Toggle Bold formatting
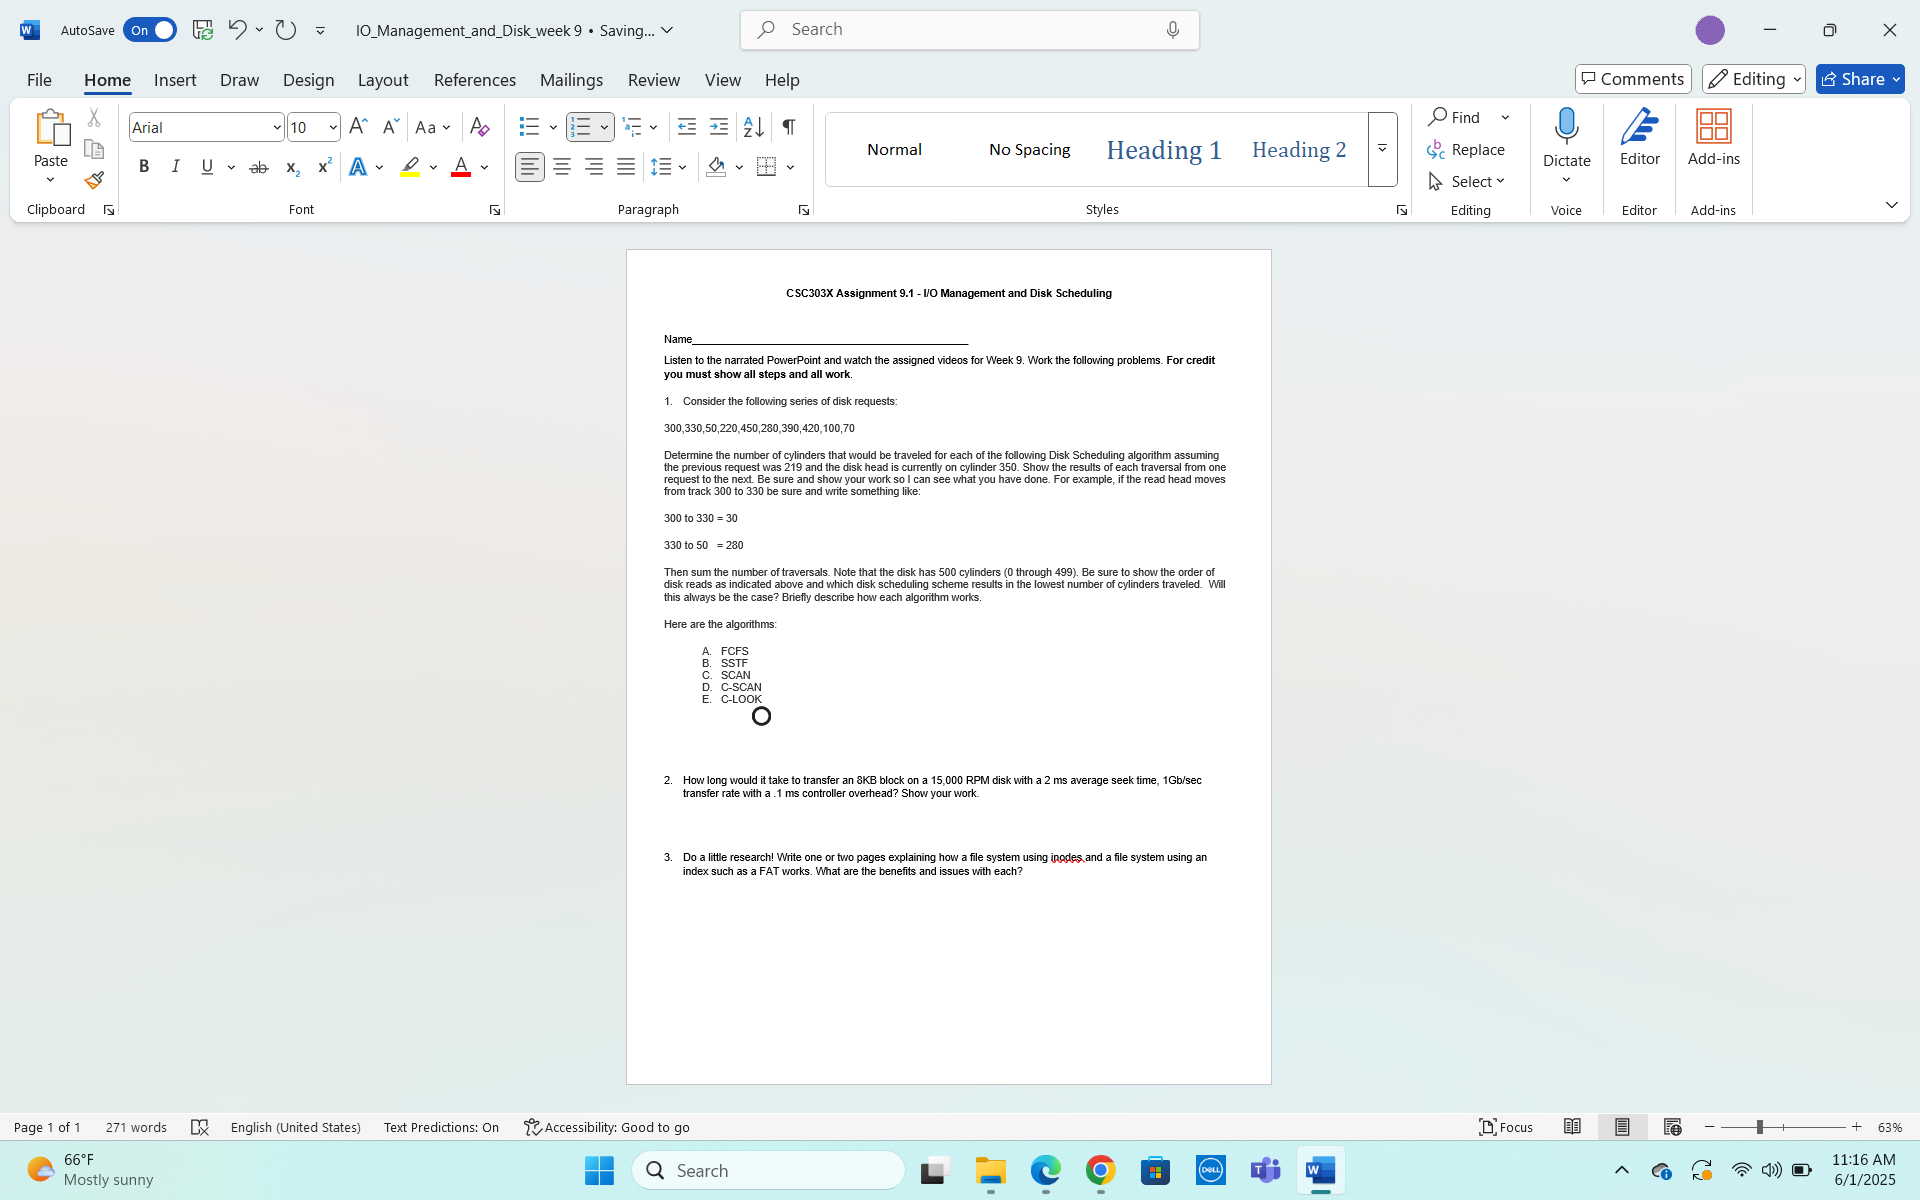Viewport: 1920px width, 1200px height. [x=144, y=167]
